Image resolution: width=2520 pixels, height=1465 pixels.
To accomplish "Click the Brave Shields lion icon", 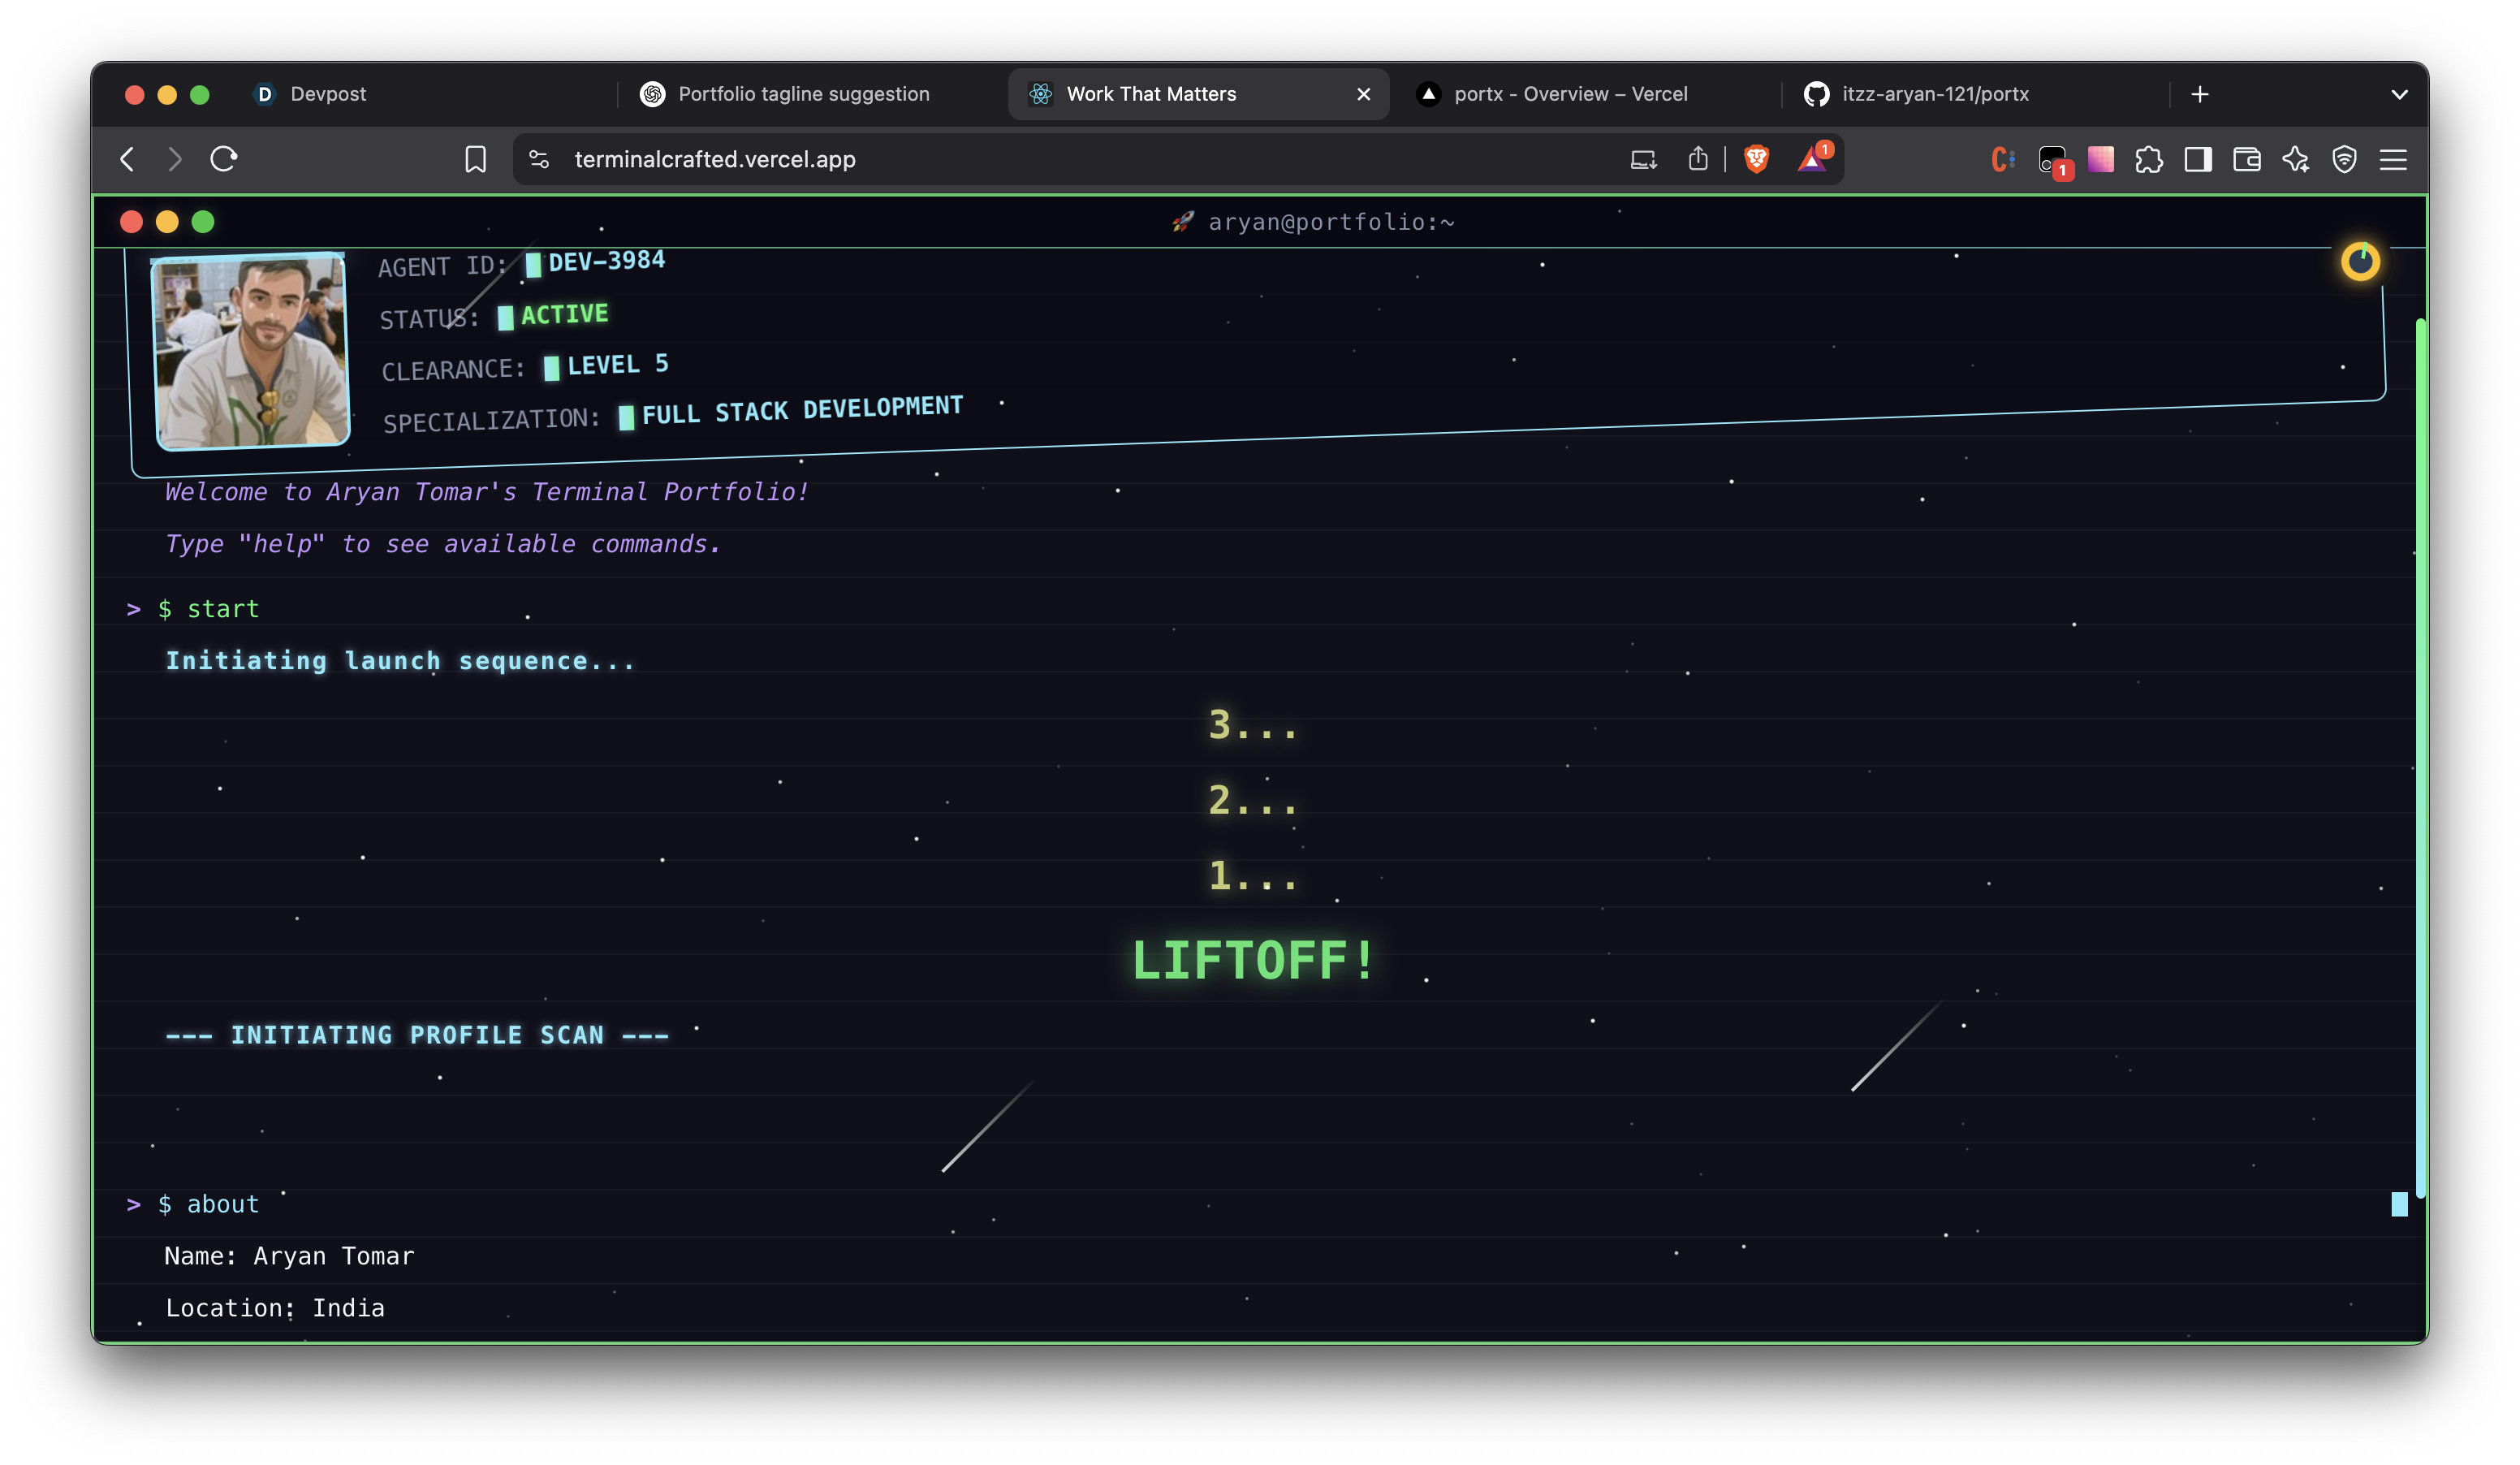I will tap(1756, 159).
